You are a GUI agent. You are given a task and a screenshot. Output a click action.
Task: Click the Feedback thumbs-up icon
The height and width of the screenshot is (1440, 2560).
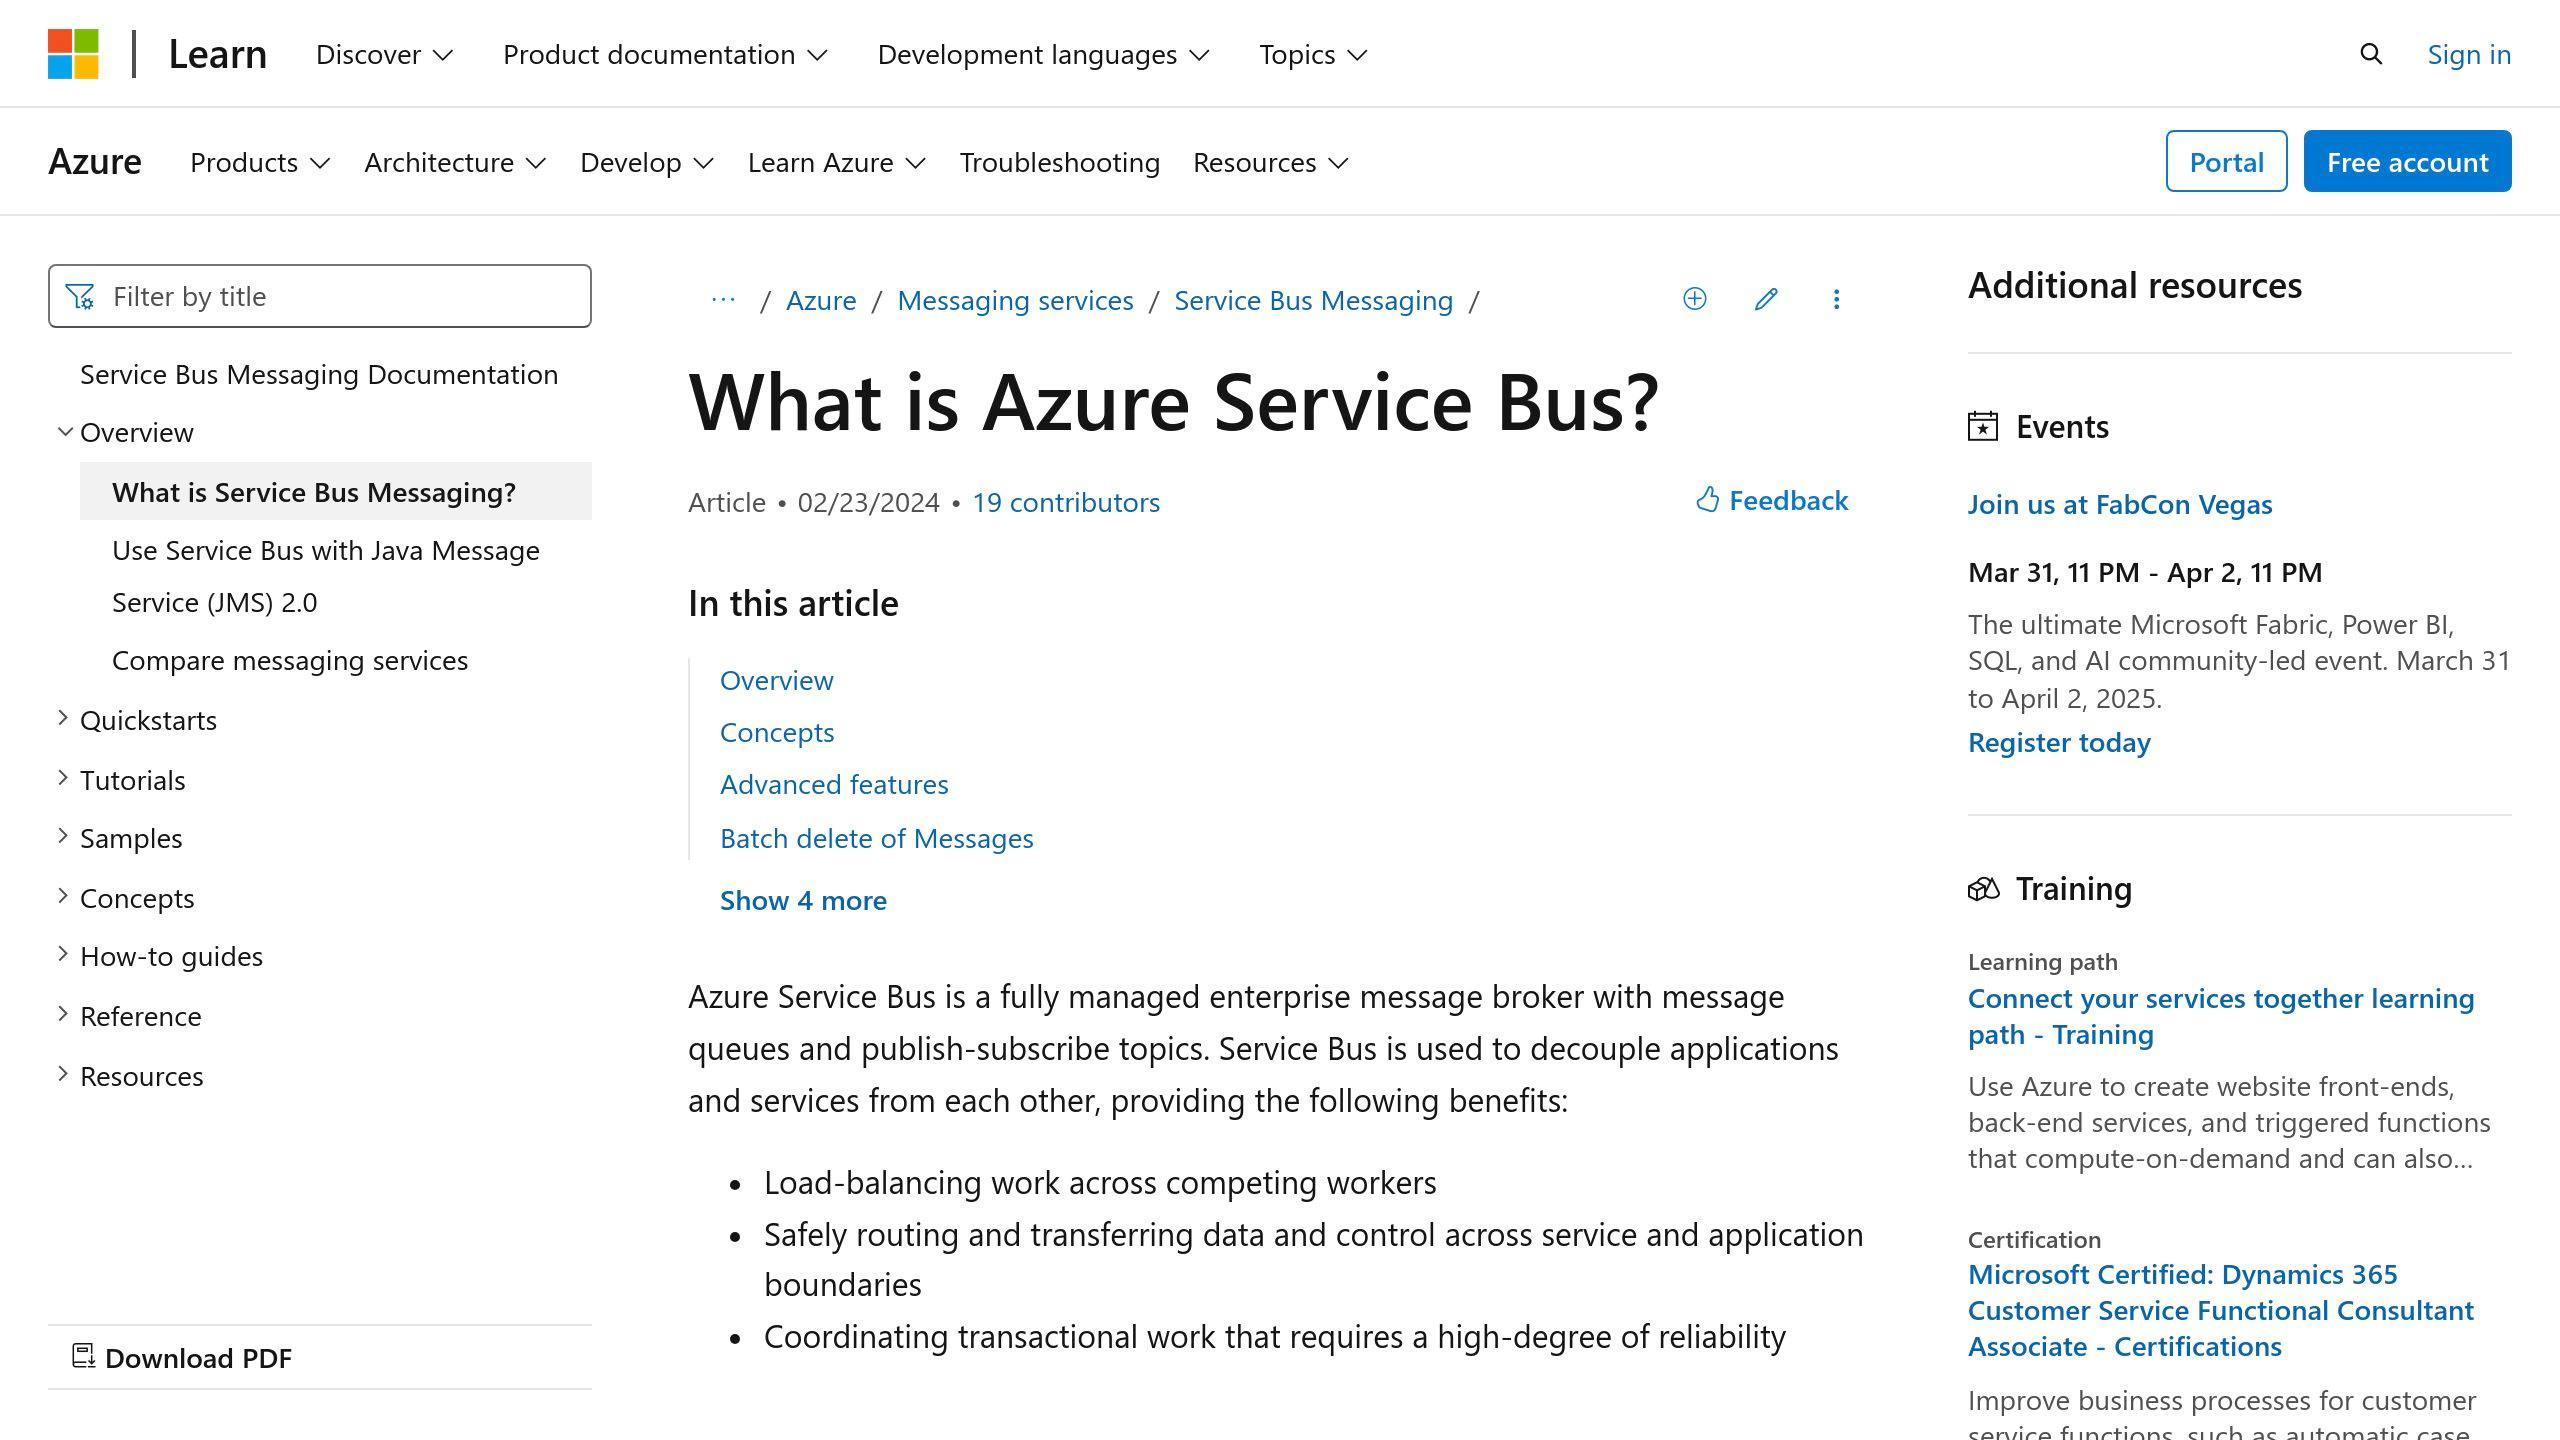(x=1707, y=500)
